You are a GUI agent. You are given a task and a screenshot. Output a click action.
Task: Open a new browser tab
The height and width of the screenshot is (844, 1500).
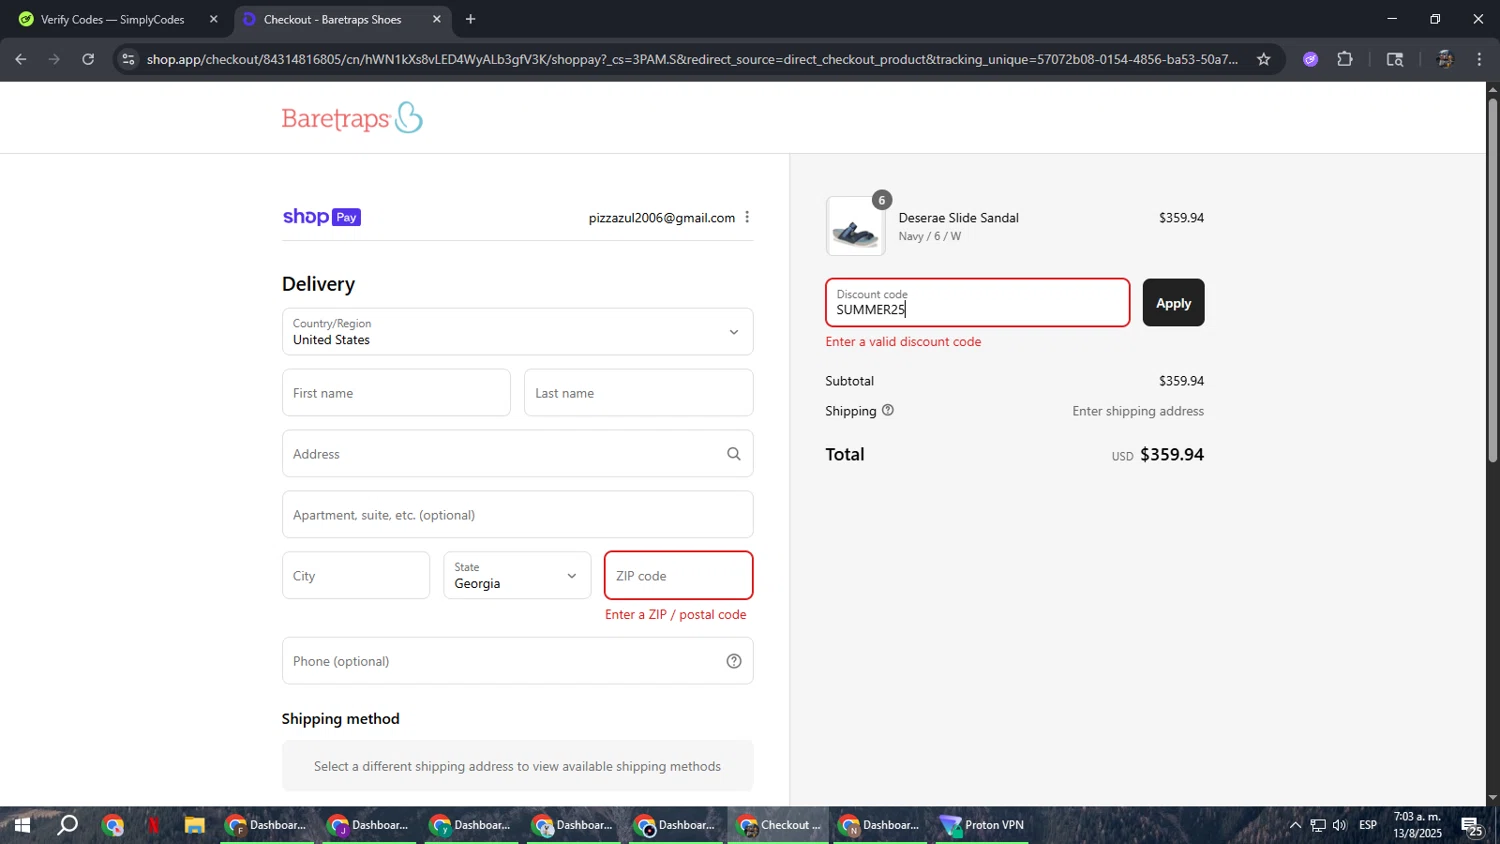(x=470, y=19)
